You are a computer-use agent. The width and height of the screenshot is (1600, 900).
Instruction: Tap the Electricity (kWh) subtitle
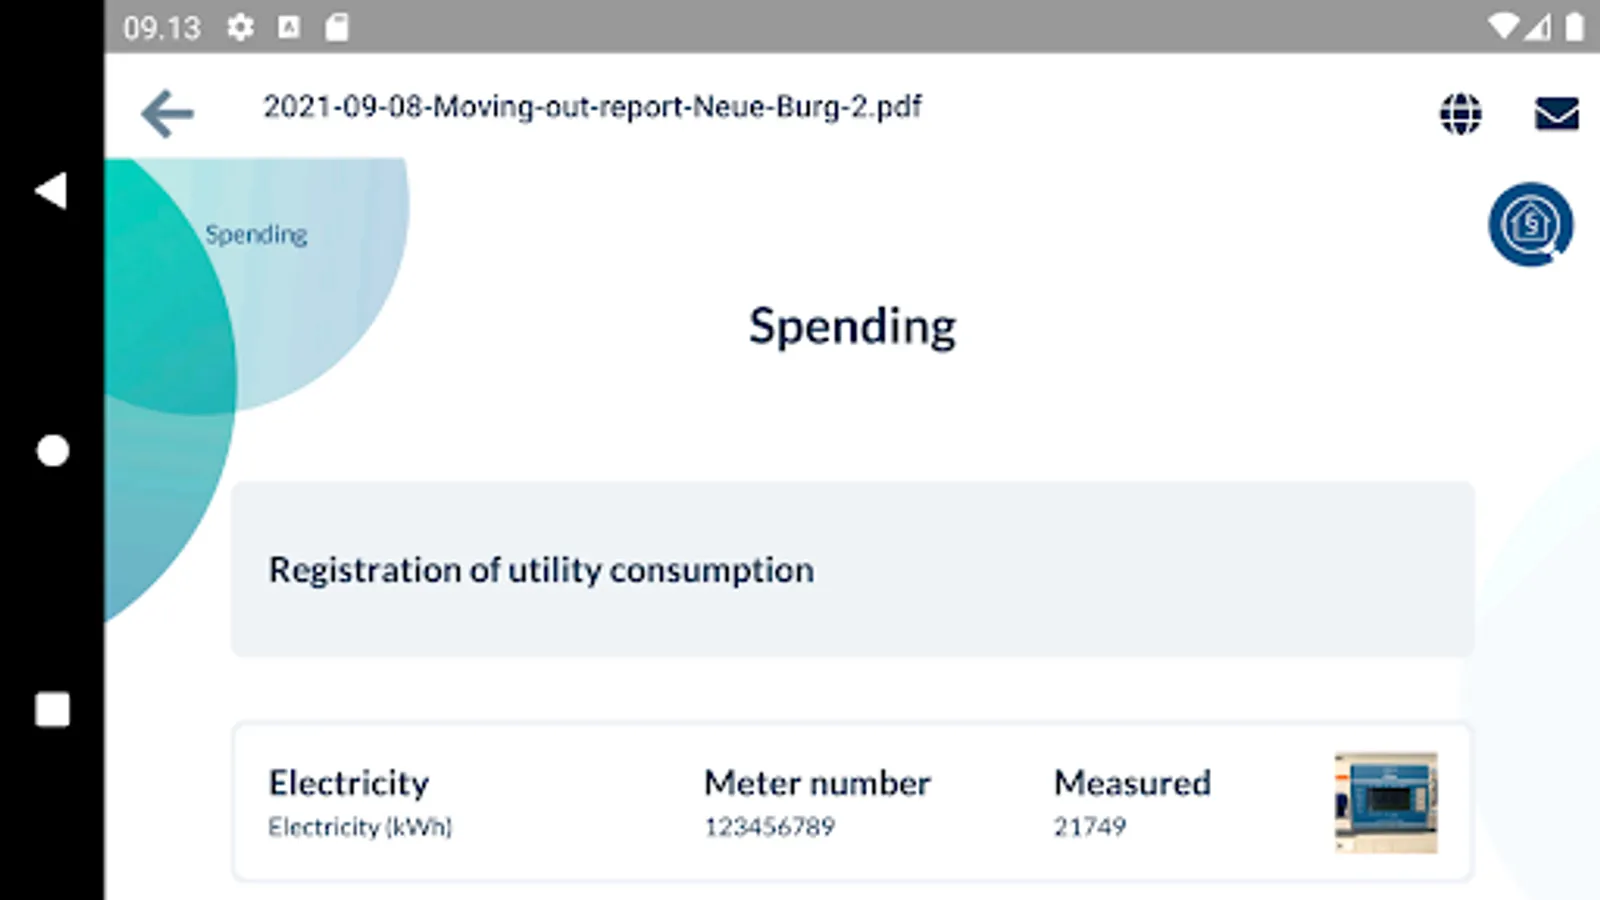pos(360,827)
